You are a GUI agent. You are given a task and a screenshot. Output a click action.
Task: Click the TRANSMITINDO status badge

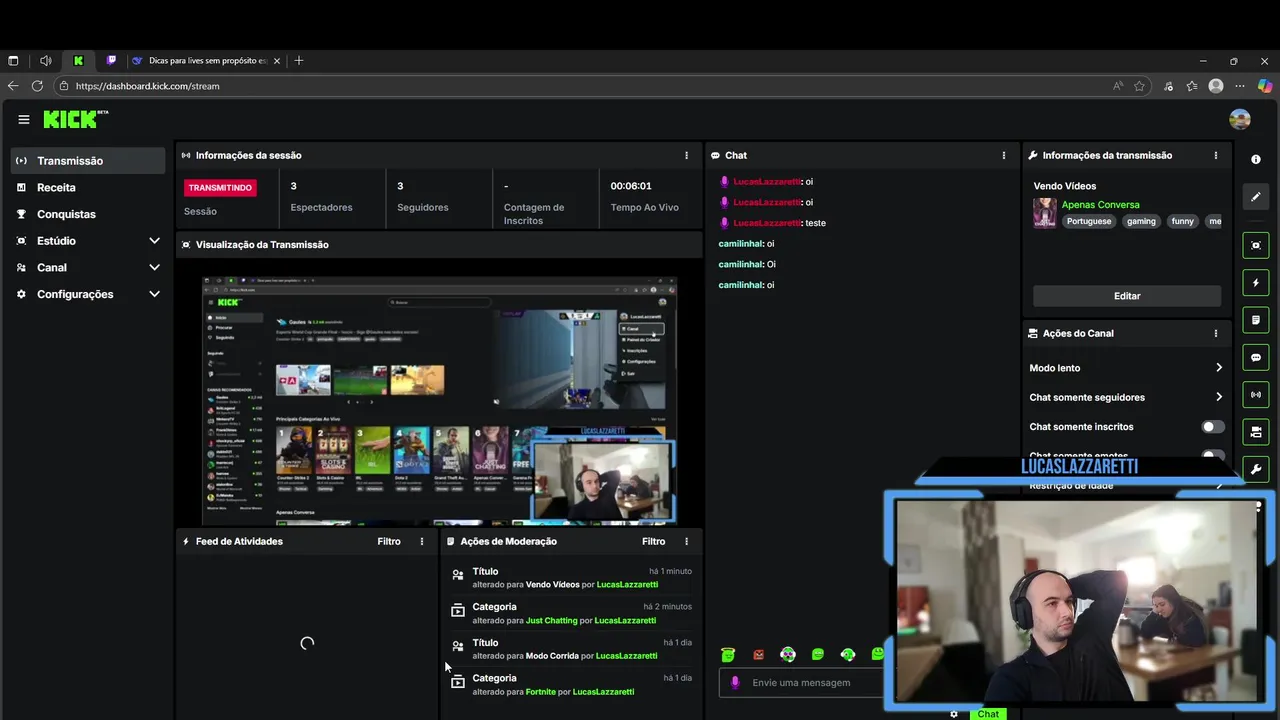tap(220, 187)
